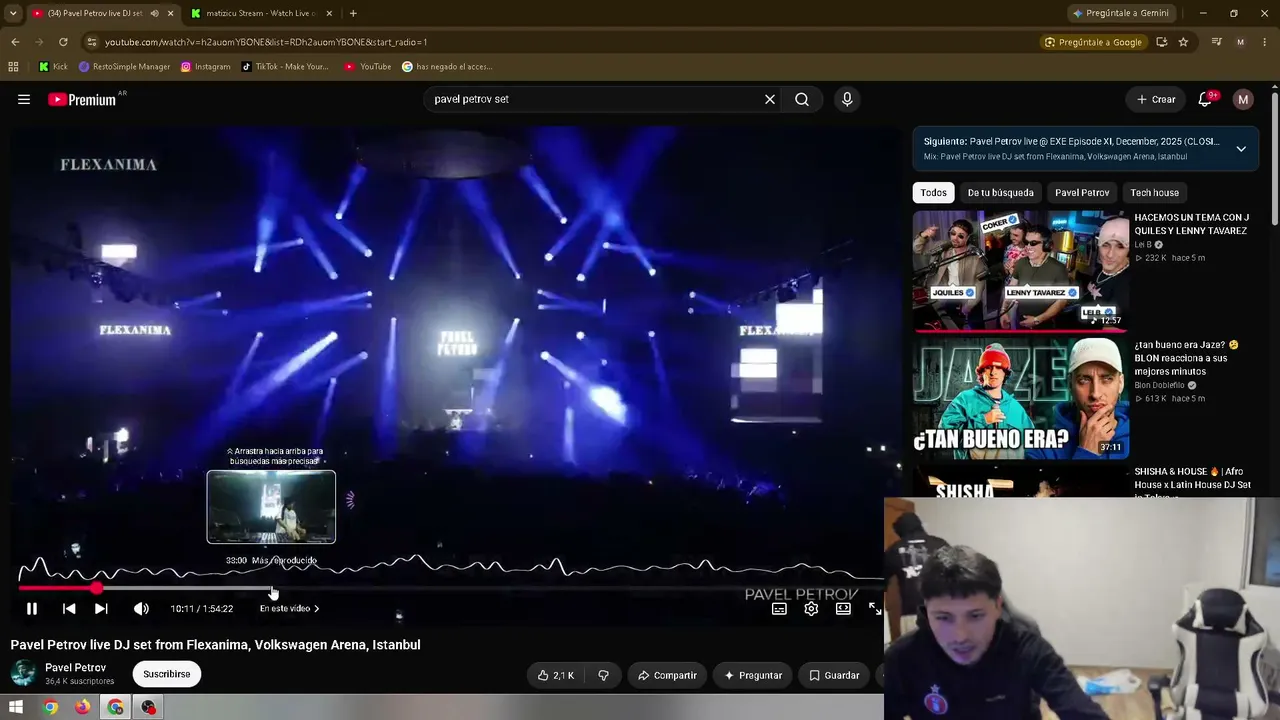The height and width of the screenshot is (720, 1280).
Task: Open Pregúntale a Gemini button
Action: pyautogui.click(x=1120, y=13)
